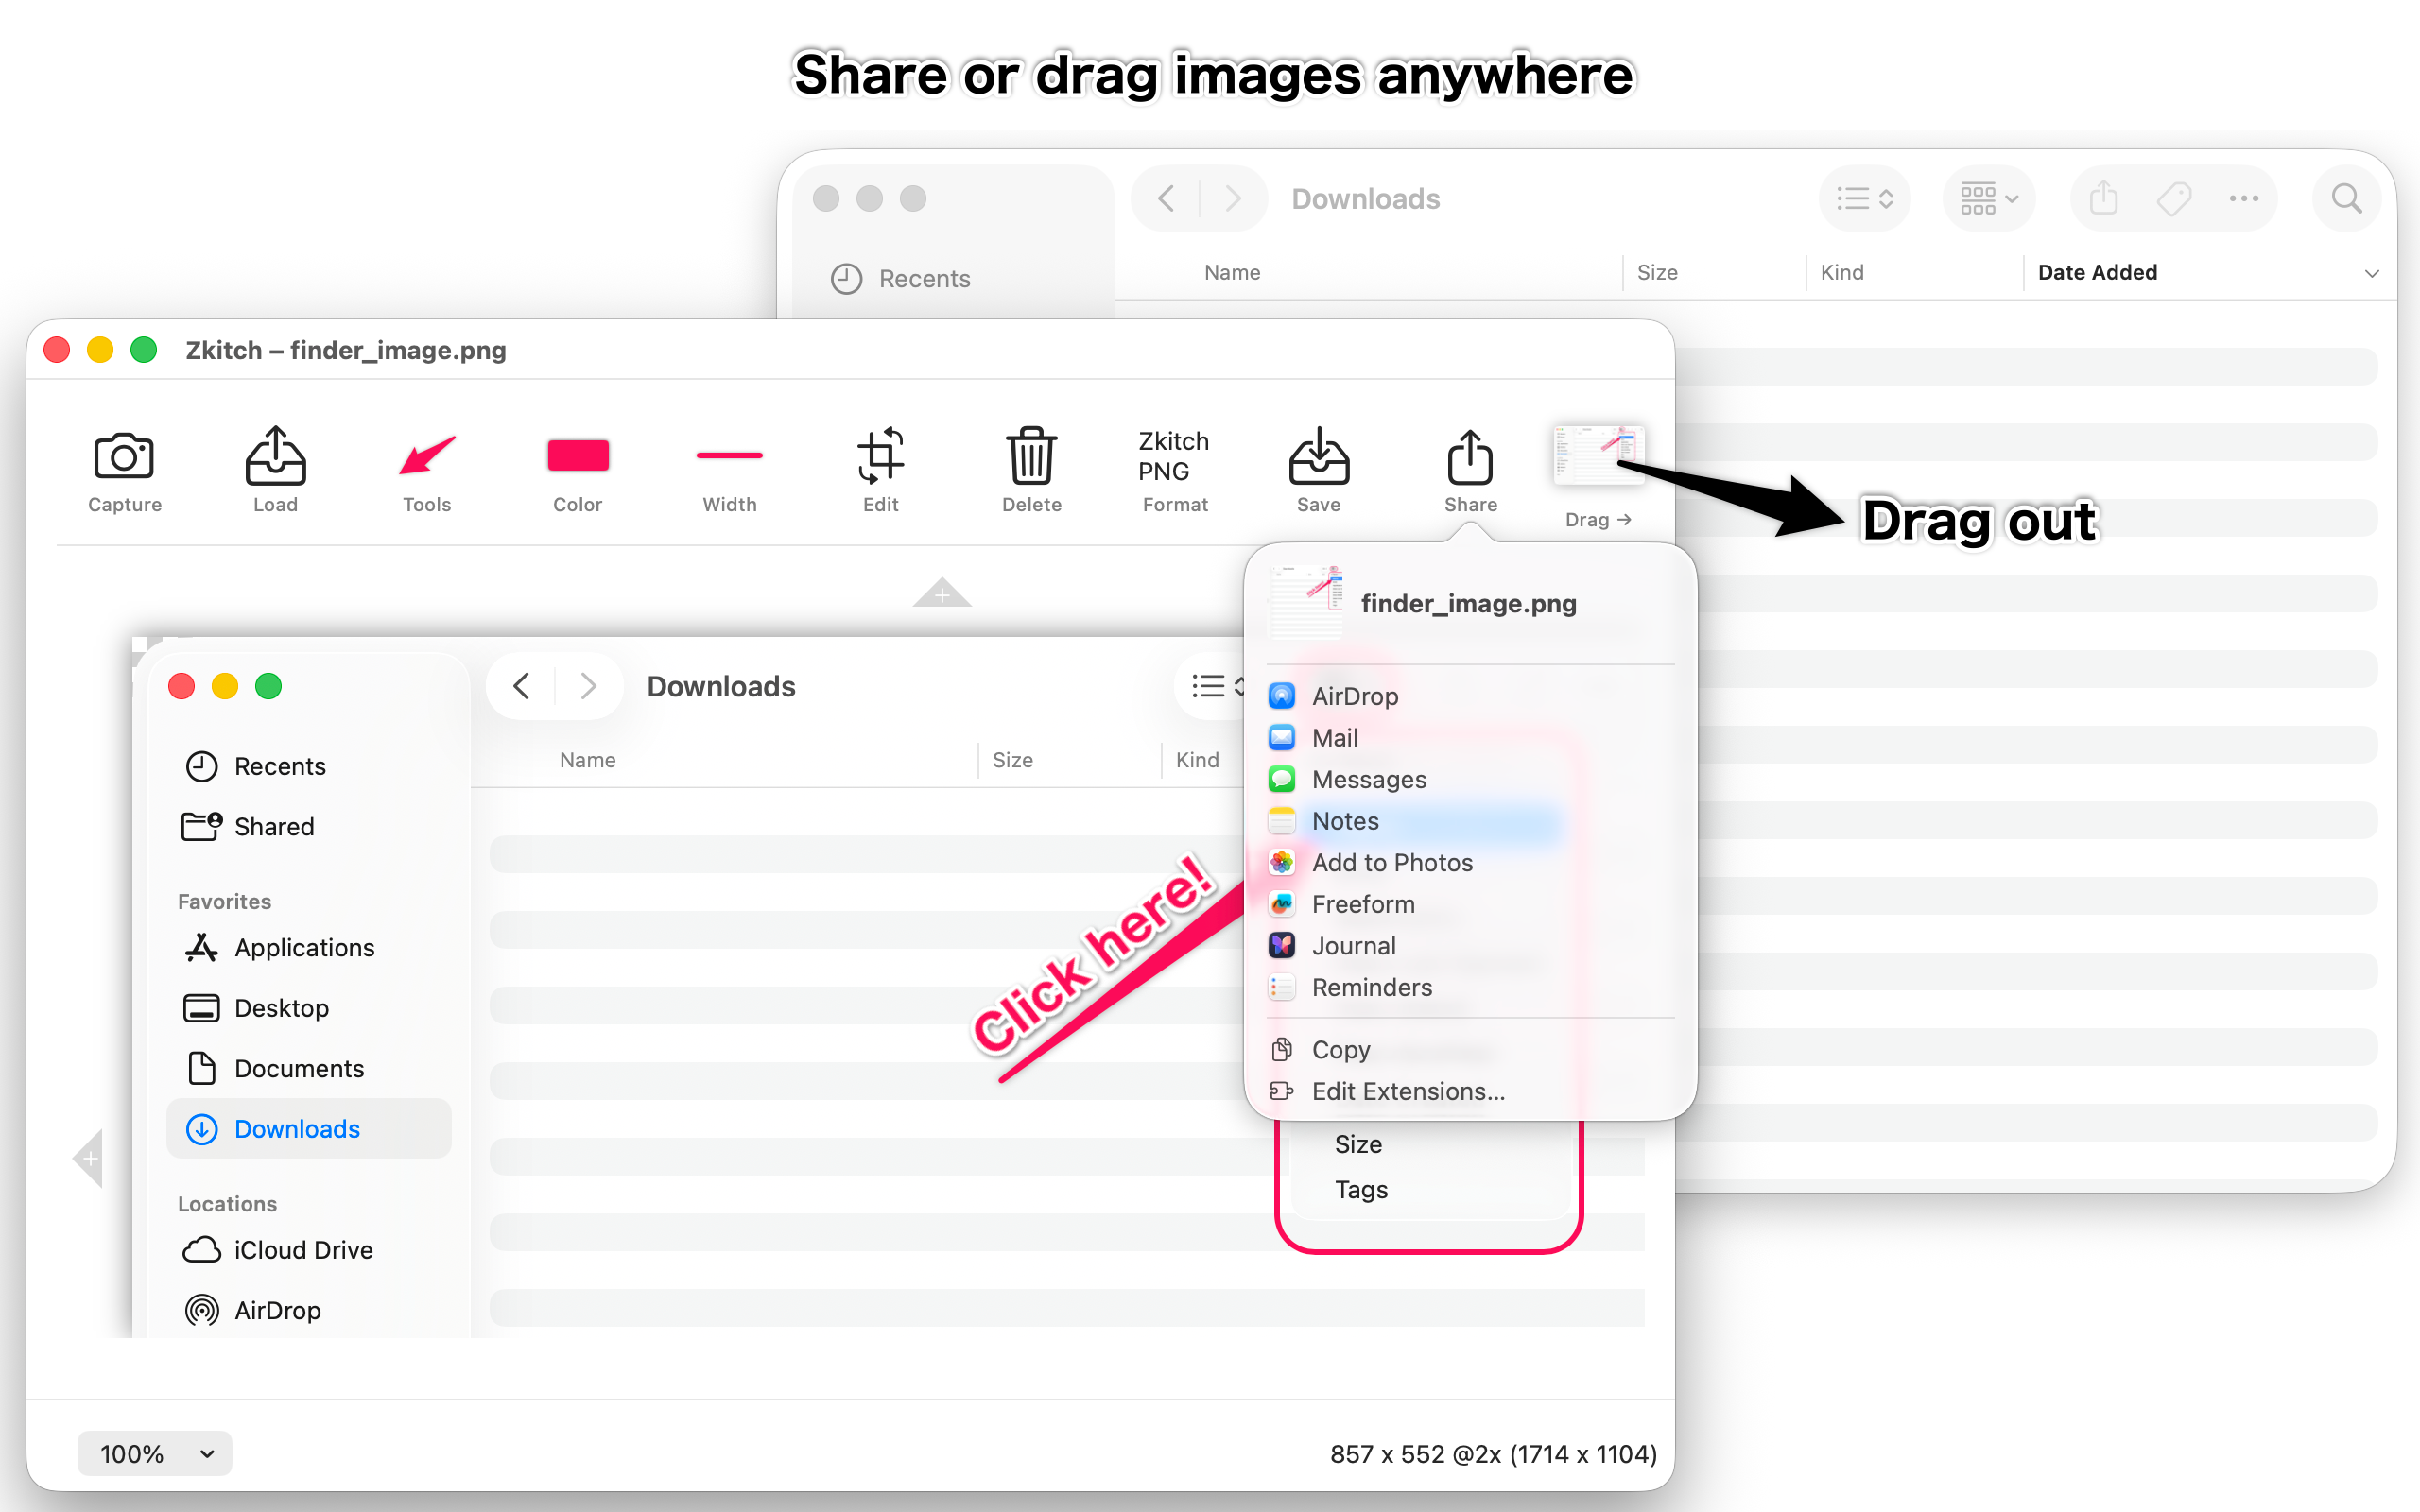Choose Add to Photos
The image size is (2420, 1512).
point(1391,863)
